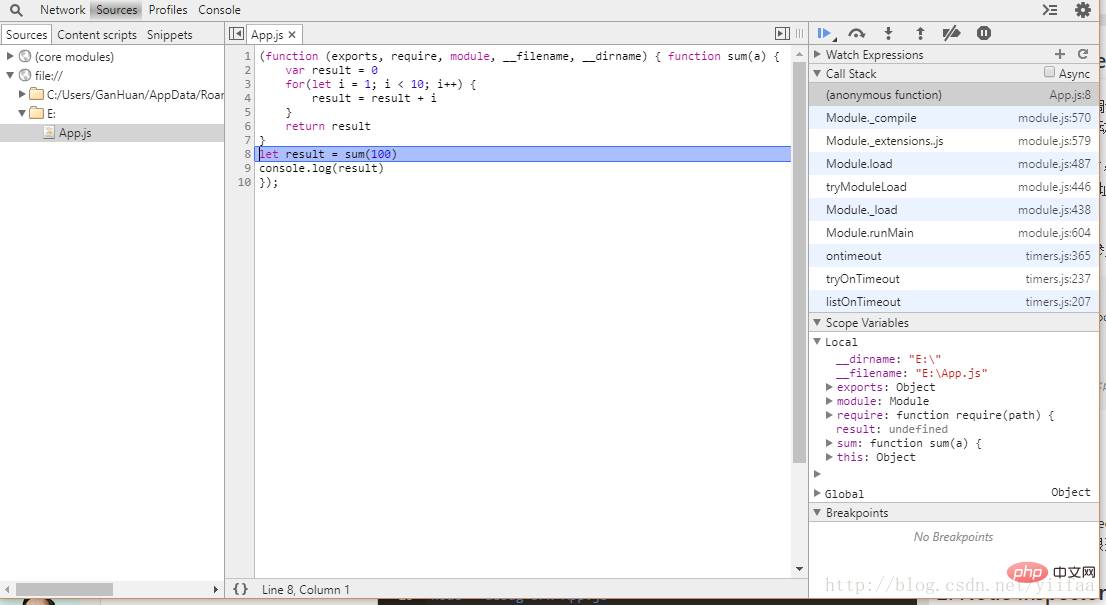Click line number 9 gutter
The height and width of the screenshot is (605, 1106).
[247, 168]
